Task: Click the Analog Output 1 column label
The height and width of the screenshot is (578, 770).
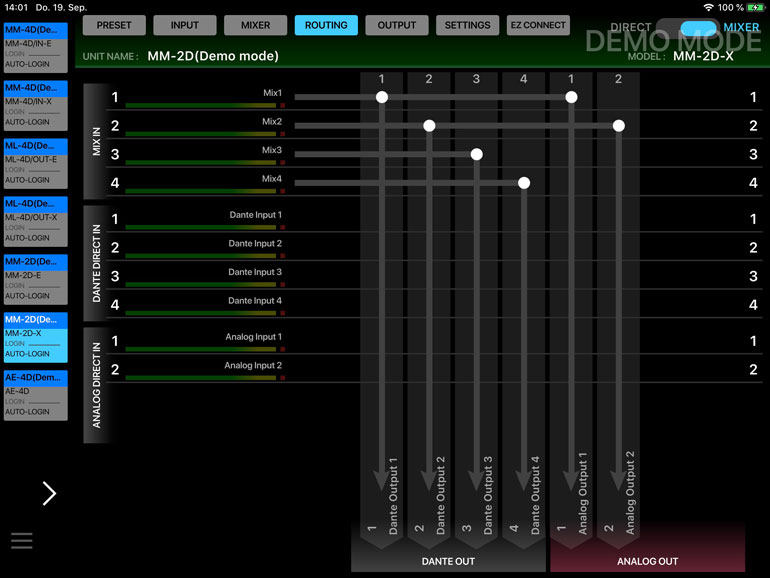Action: click(x=582, y=494)
